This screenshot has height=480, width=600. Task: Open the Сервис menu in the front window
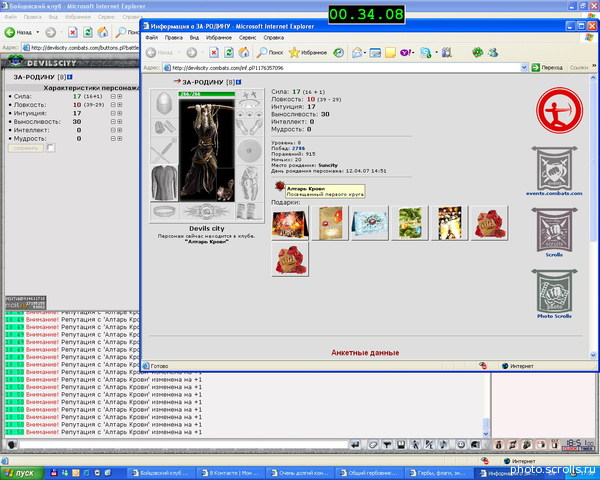tap(248, 38)
